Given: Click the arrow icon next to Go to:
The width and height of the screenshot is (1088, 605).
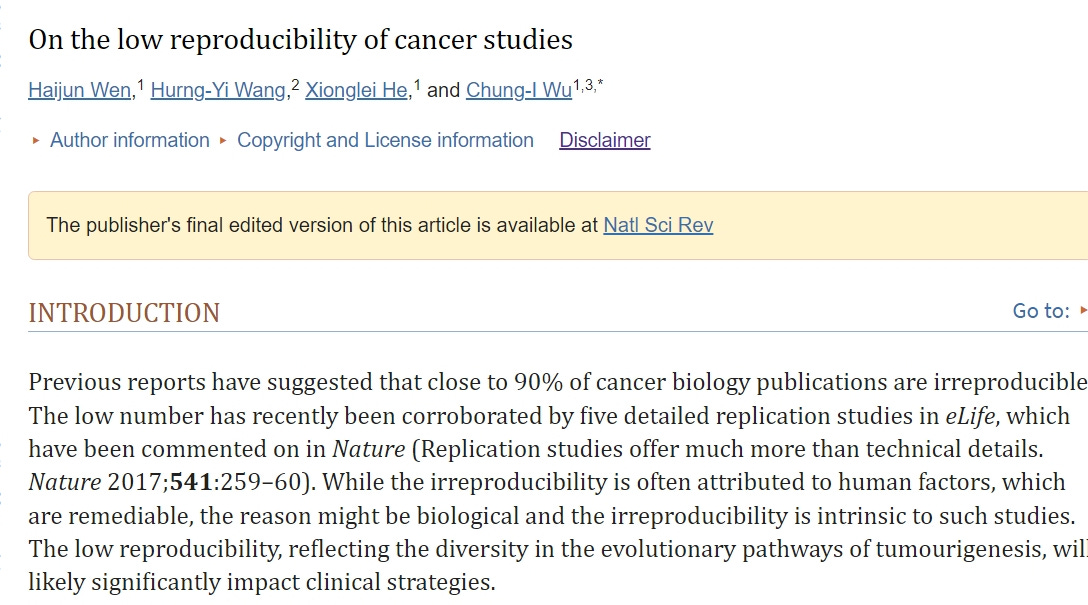Looking at the screenshot, I should [1083, 311].
